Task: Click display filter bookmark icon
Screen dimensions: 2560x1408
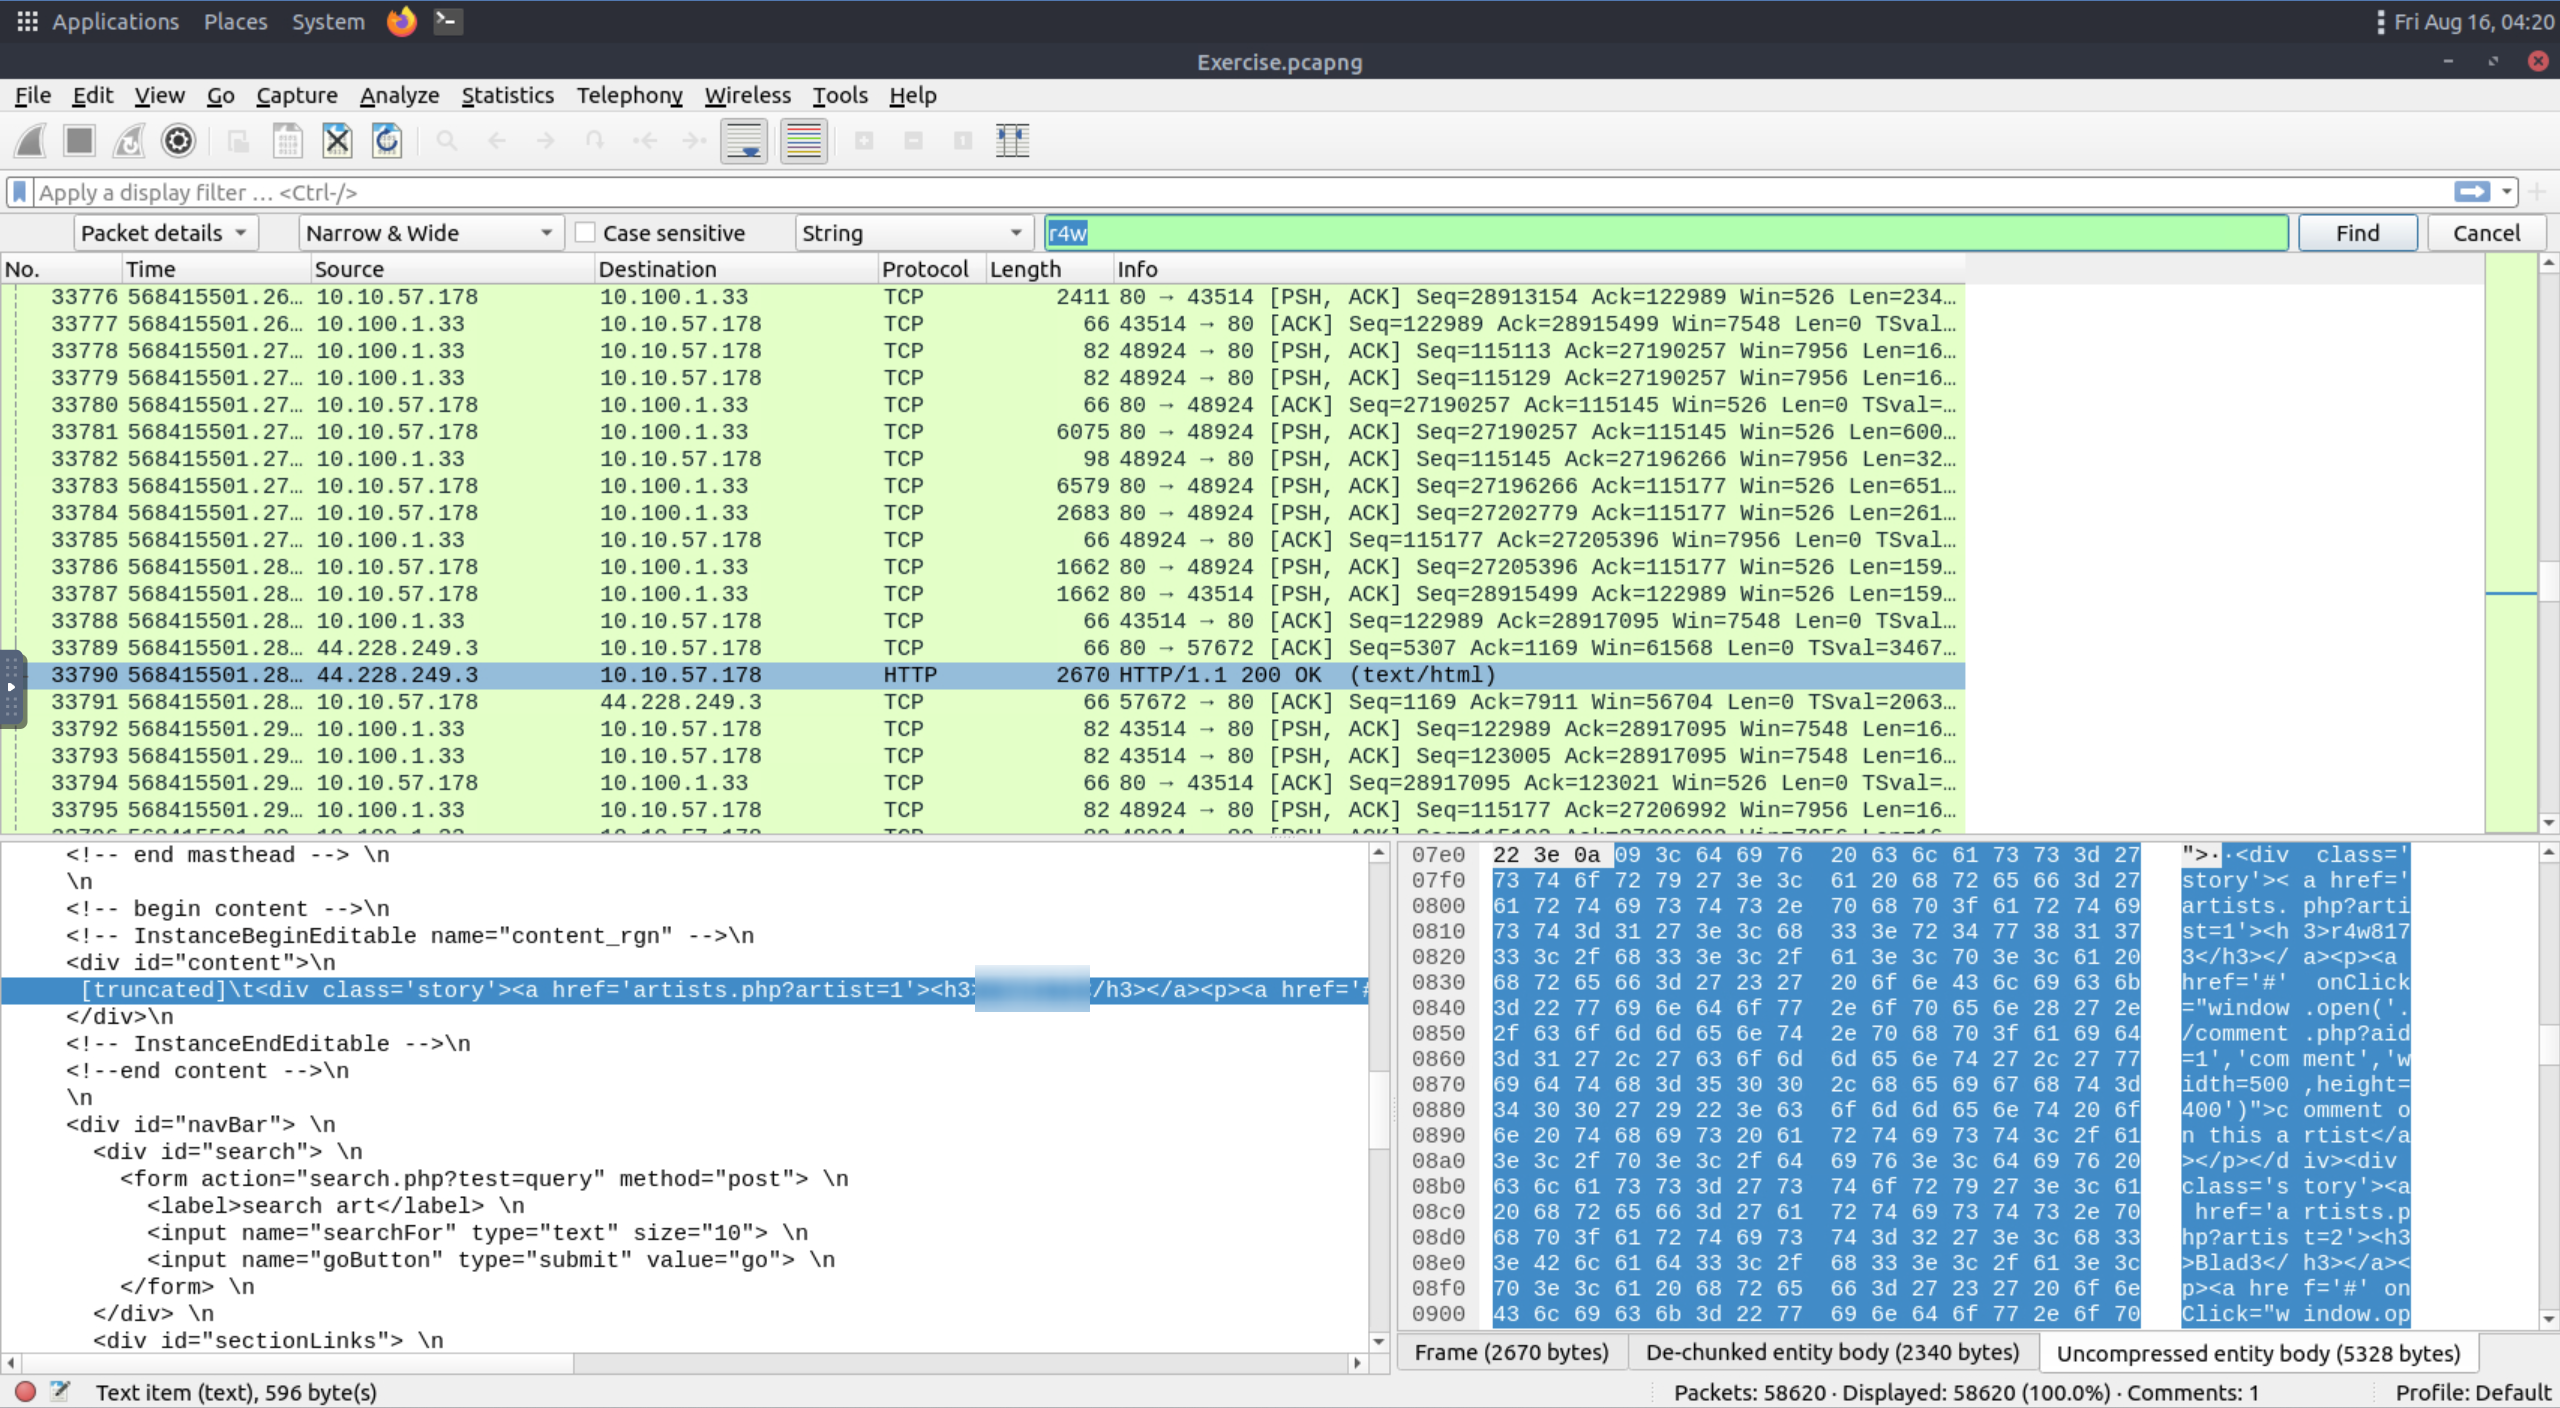Action: [x=19, y=192]
